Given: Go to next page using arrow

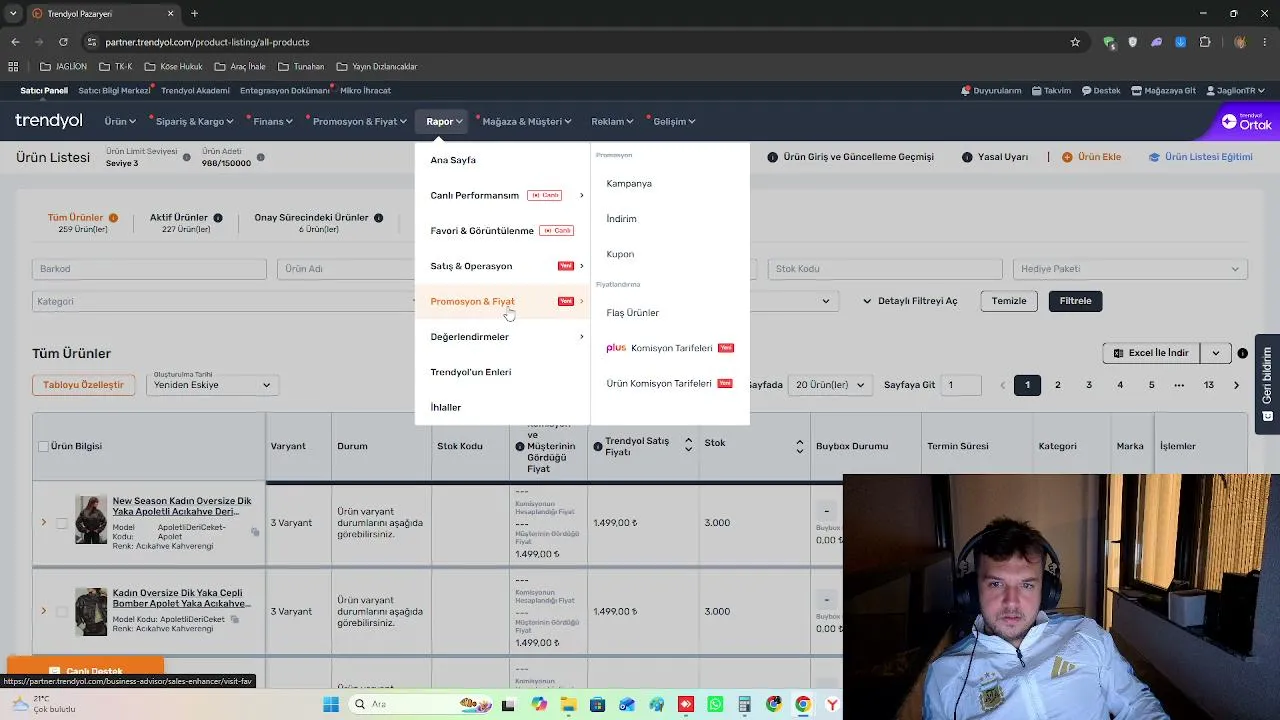Looking at the screenshot, I should (1236, 385).
